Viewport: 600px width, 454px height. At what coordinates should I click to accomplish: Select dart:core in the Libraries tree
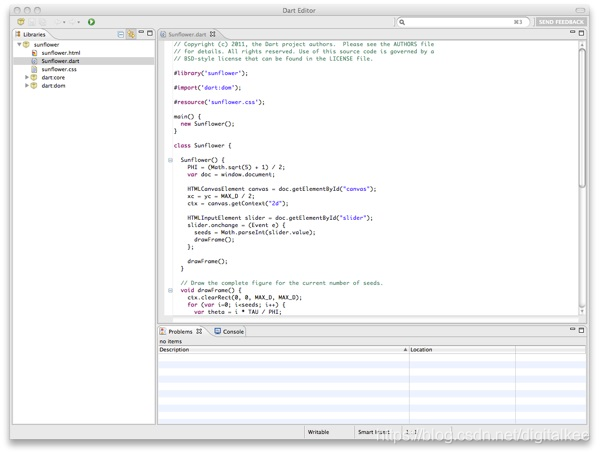[53, 77]
